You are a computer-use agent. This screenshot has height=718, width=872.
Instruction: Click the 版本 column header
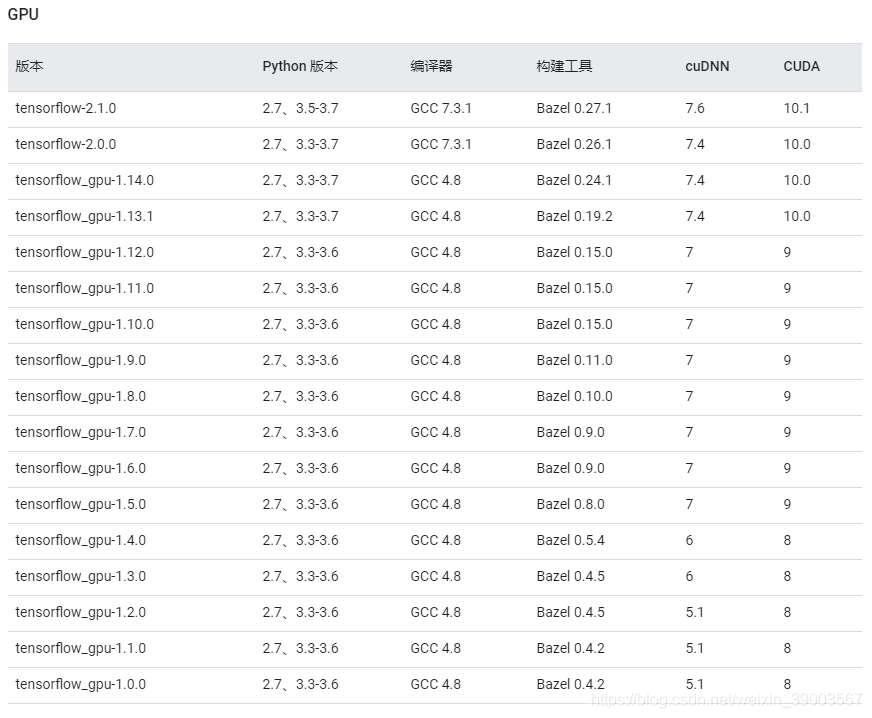(29, 66)
